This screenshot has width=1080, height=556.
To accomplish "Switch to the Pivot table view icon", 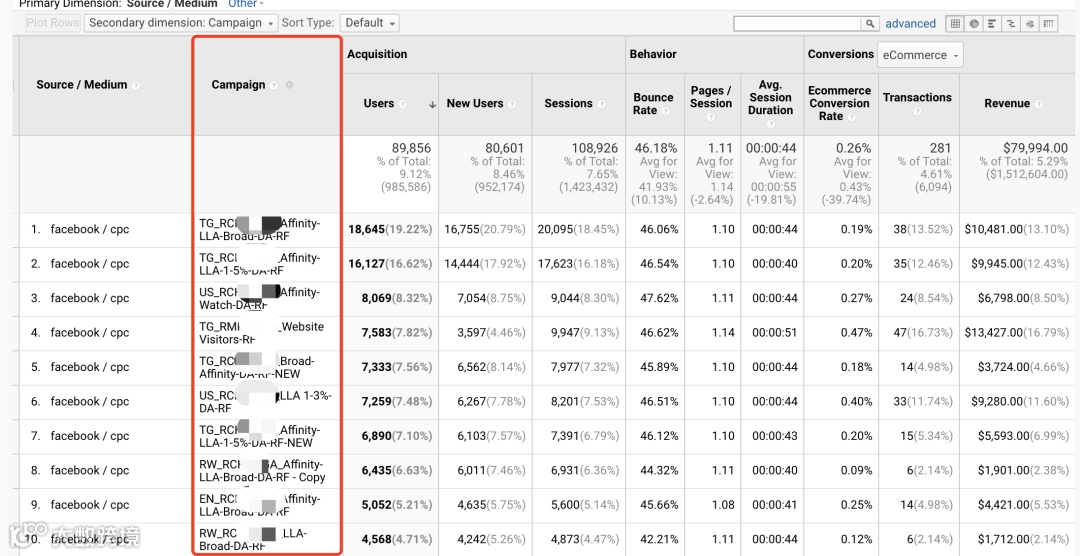I will pyautogui.click(x=1048, y=23).
